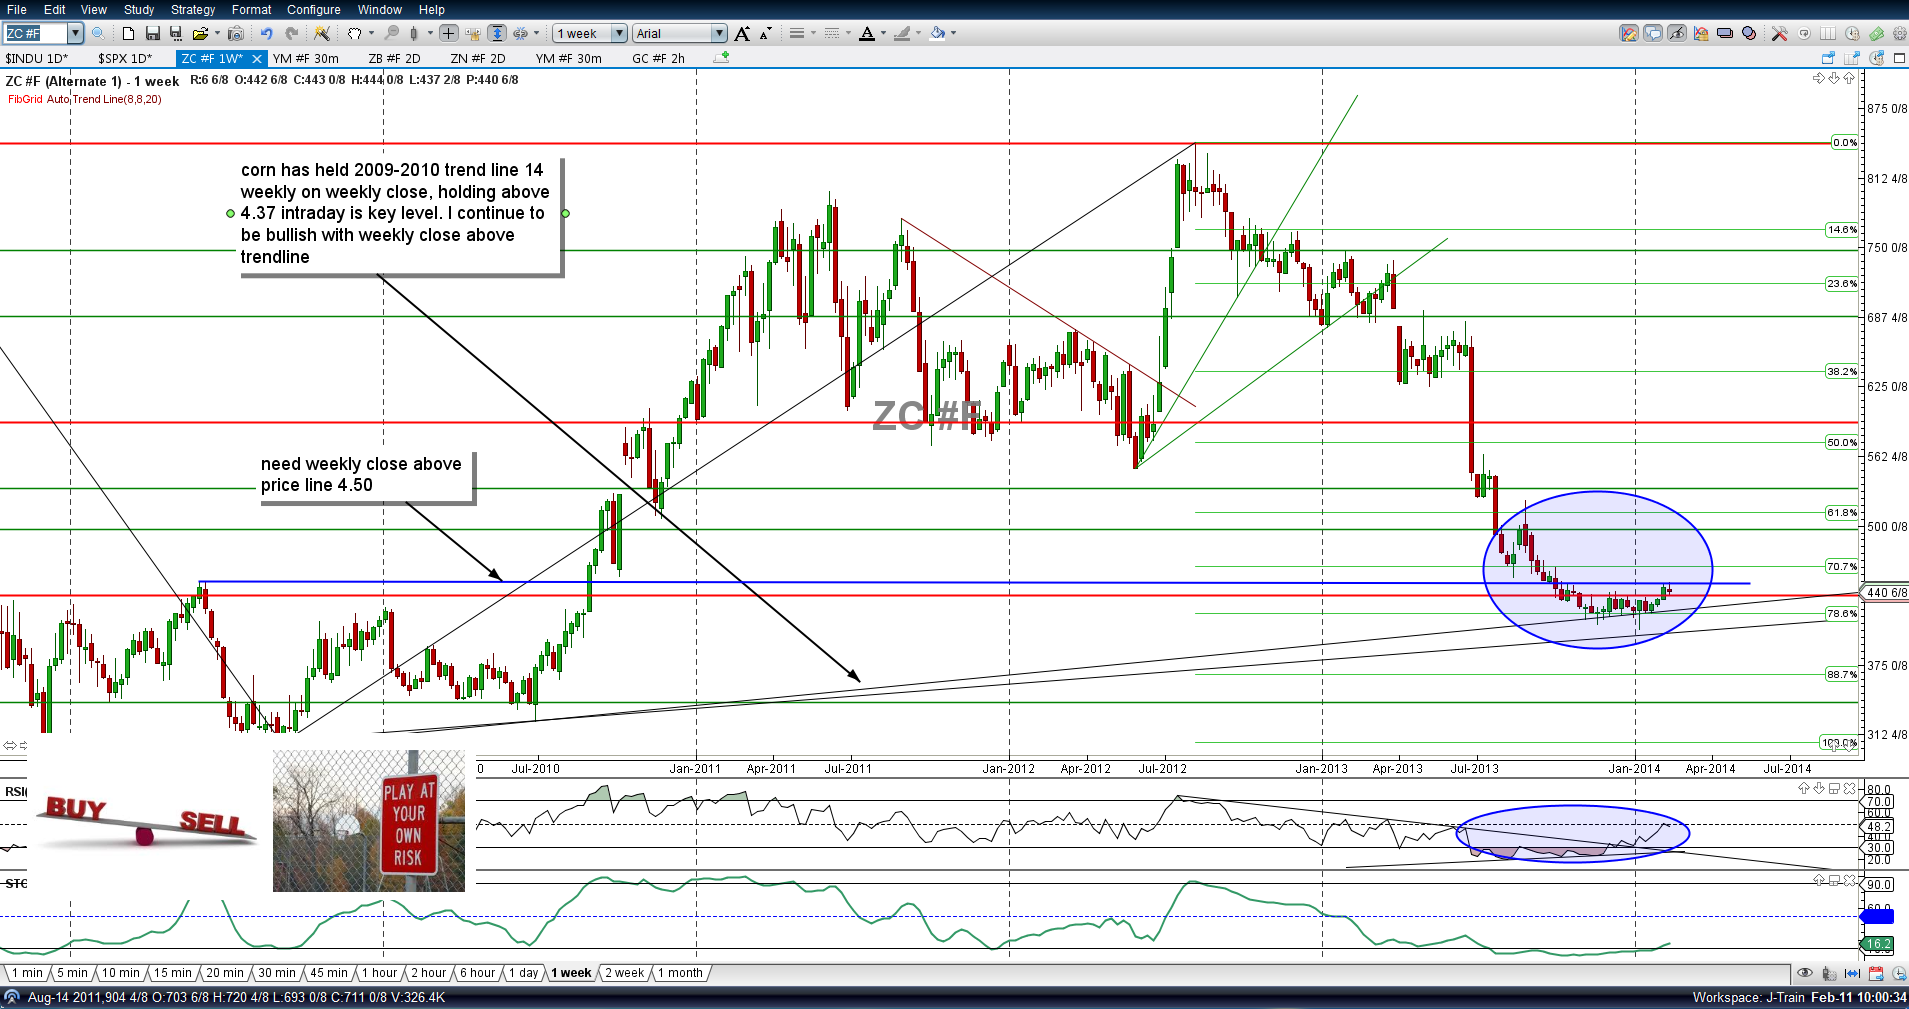Select the 1 month timeframe button

[x=680, y=973]
